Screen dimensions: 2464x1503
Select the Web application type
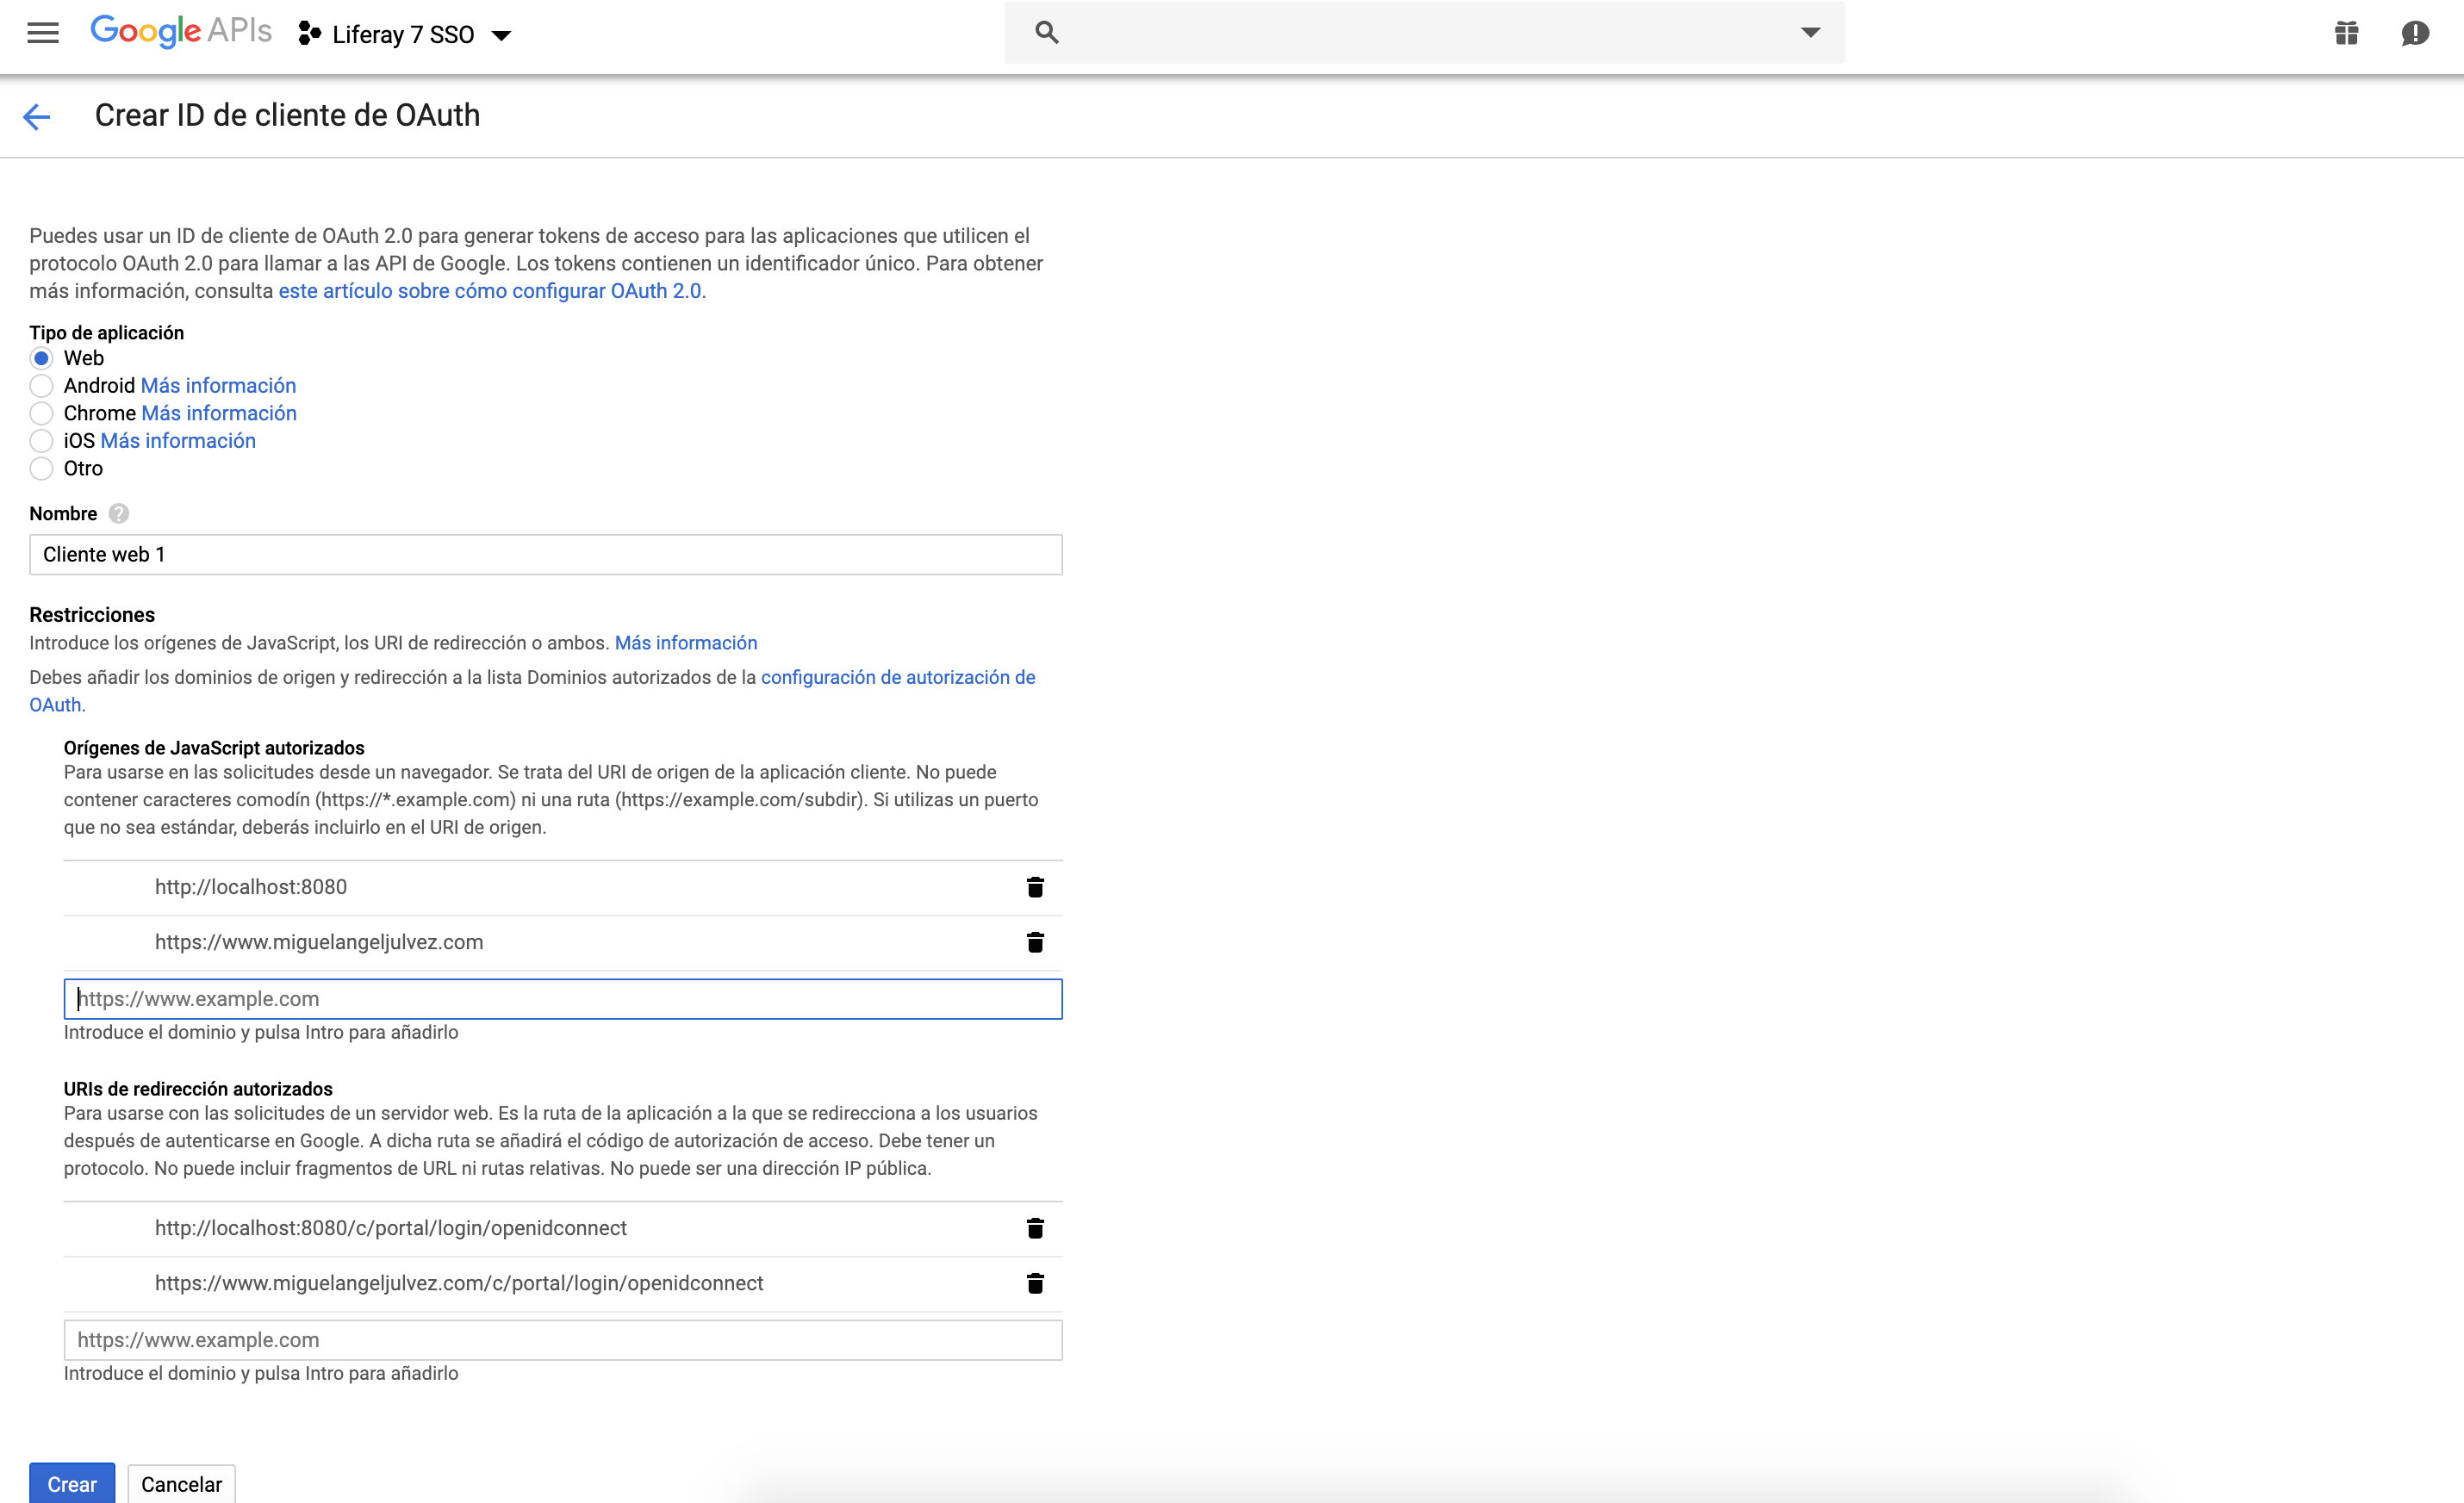point(41,358)
